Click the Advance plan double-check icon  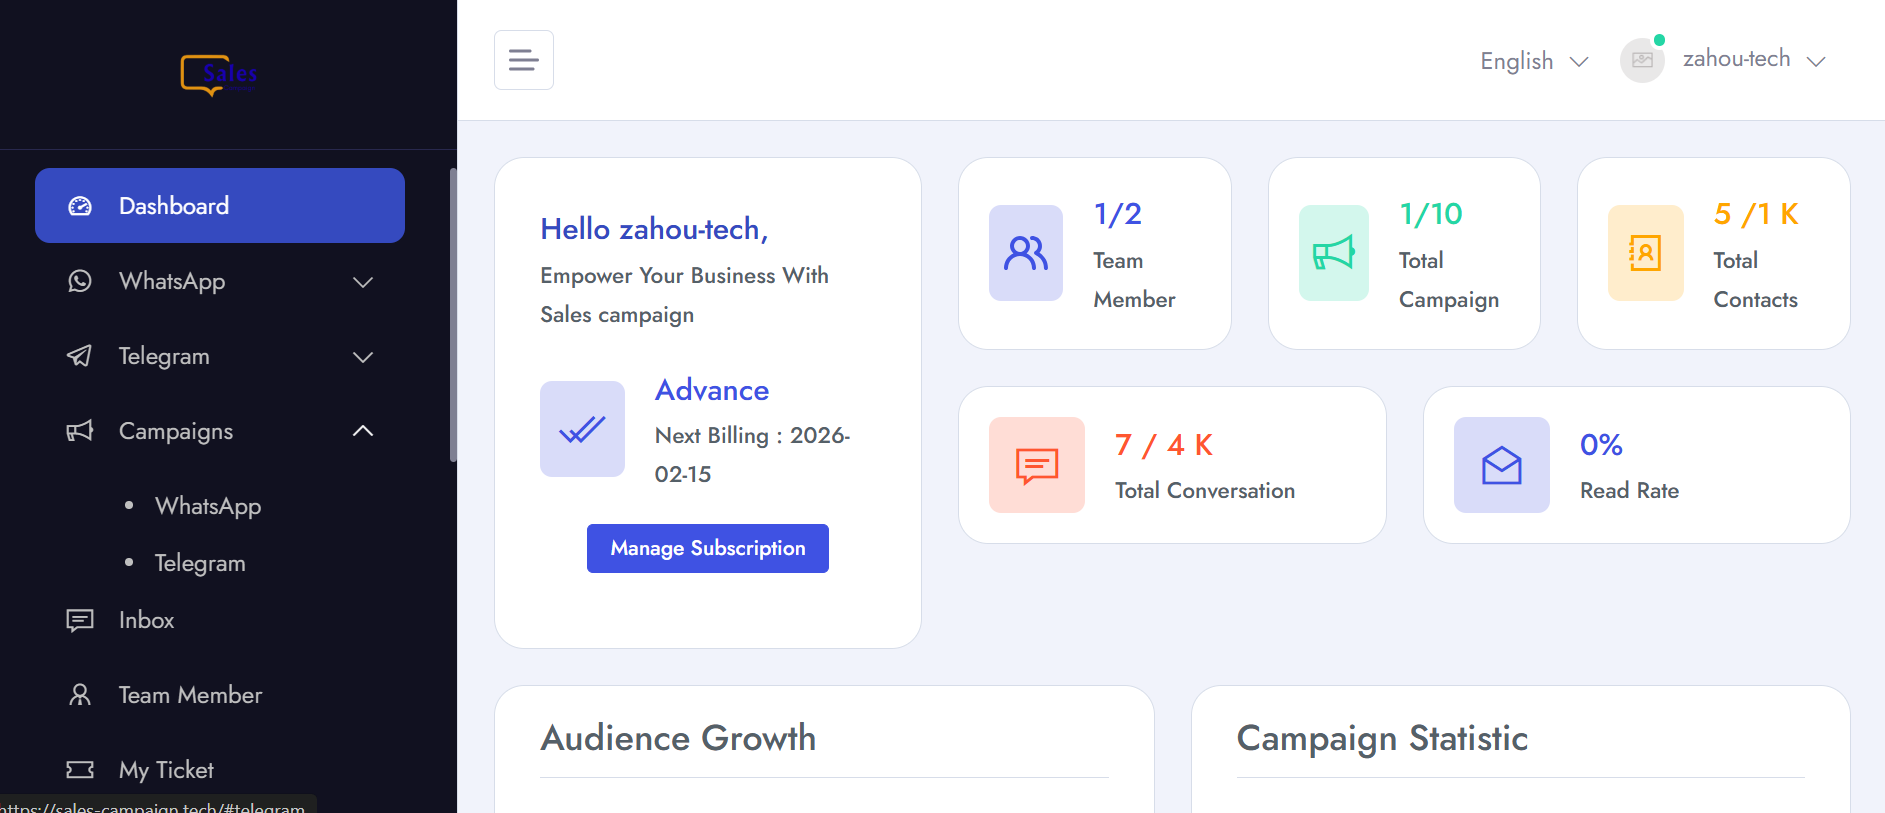point(582,429)
